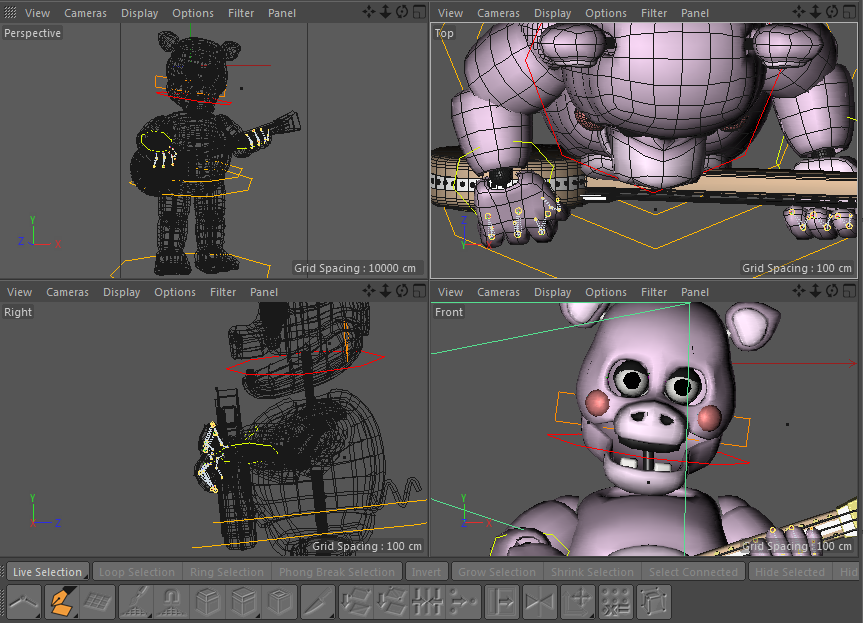The width and height of the screenshot is (863, 623).
Task: Select the Magnet tool icon
Action: click(172, 601)
